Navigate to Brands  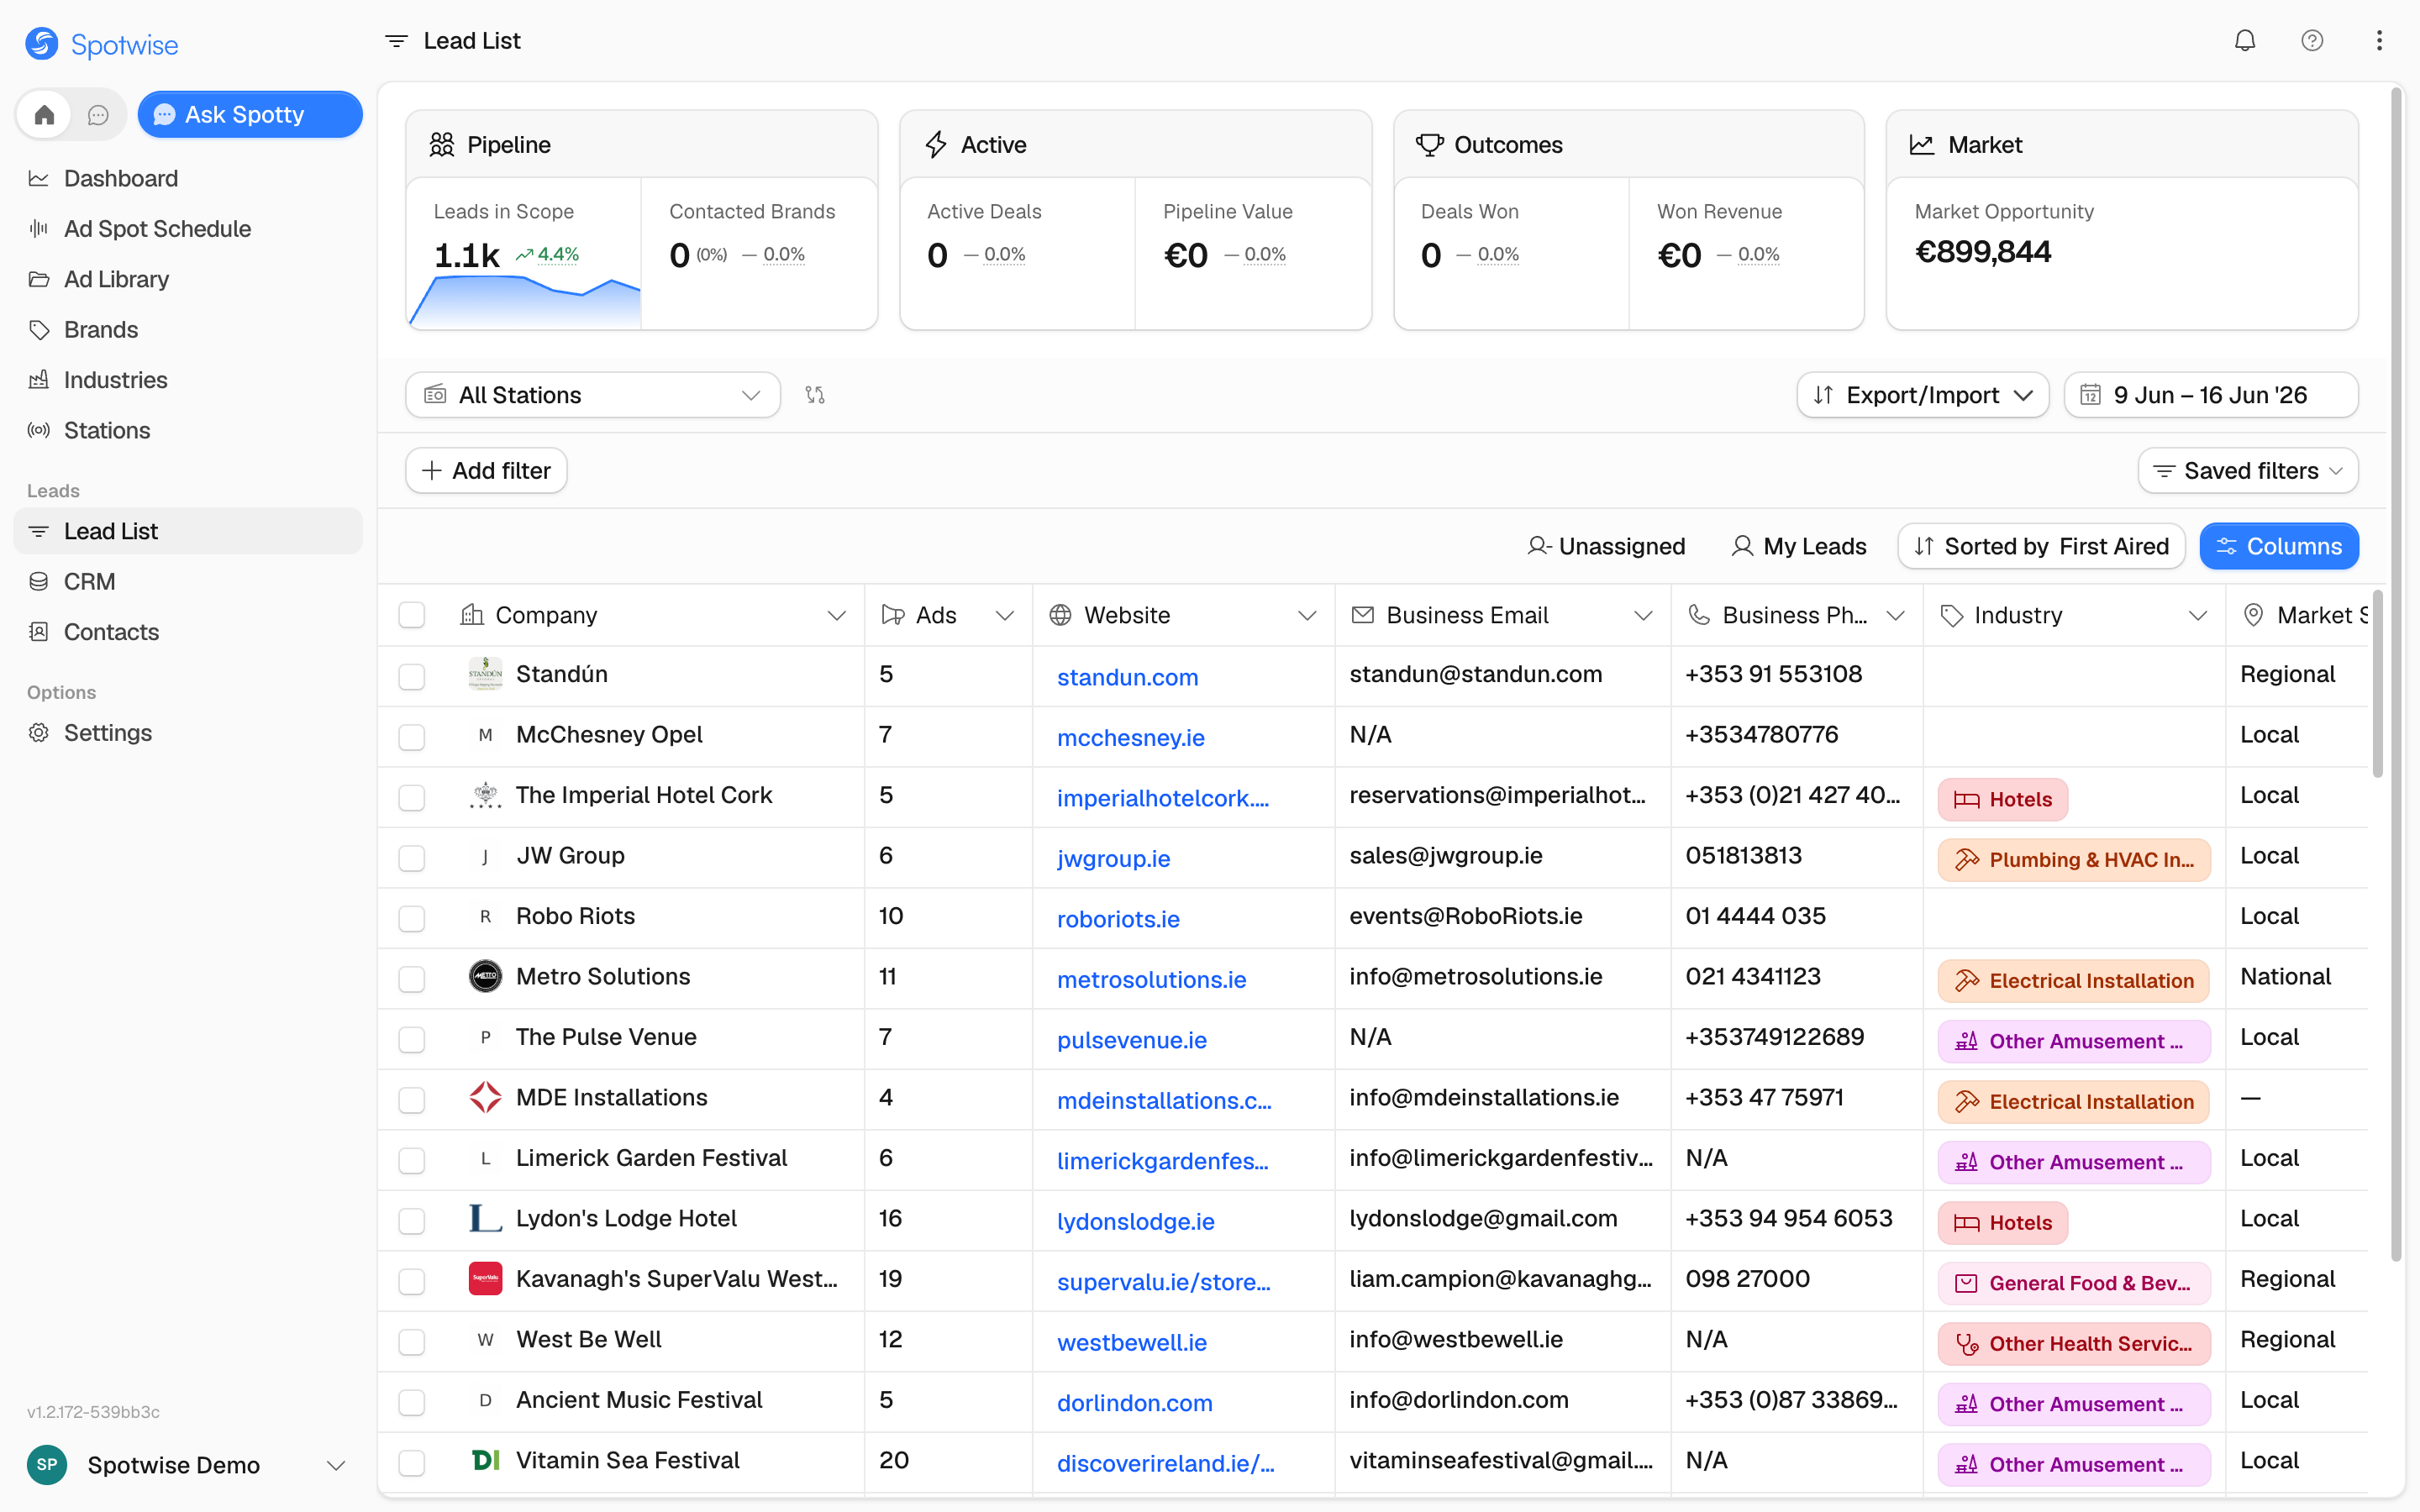pyautogui.click(x=188, y=330)
